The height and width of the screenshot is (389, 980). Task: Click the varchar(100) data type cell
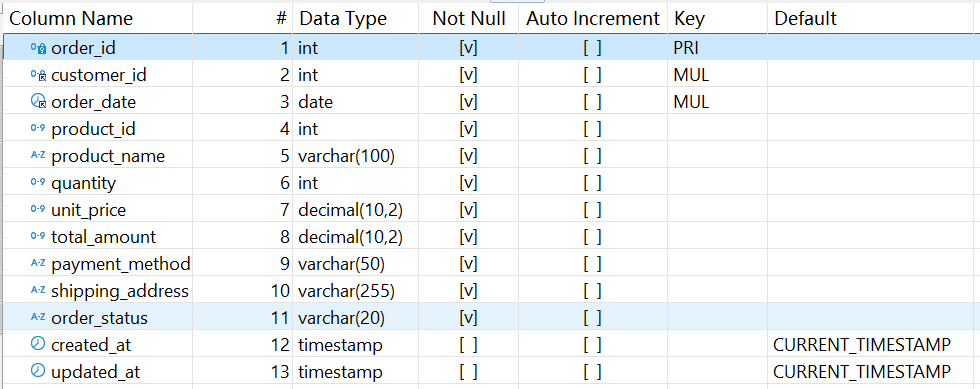(346, 156)
